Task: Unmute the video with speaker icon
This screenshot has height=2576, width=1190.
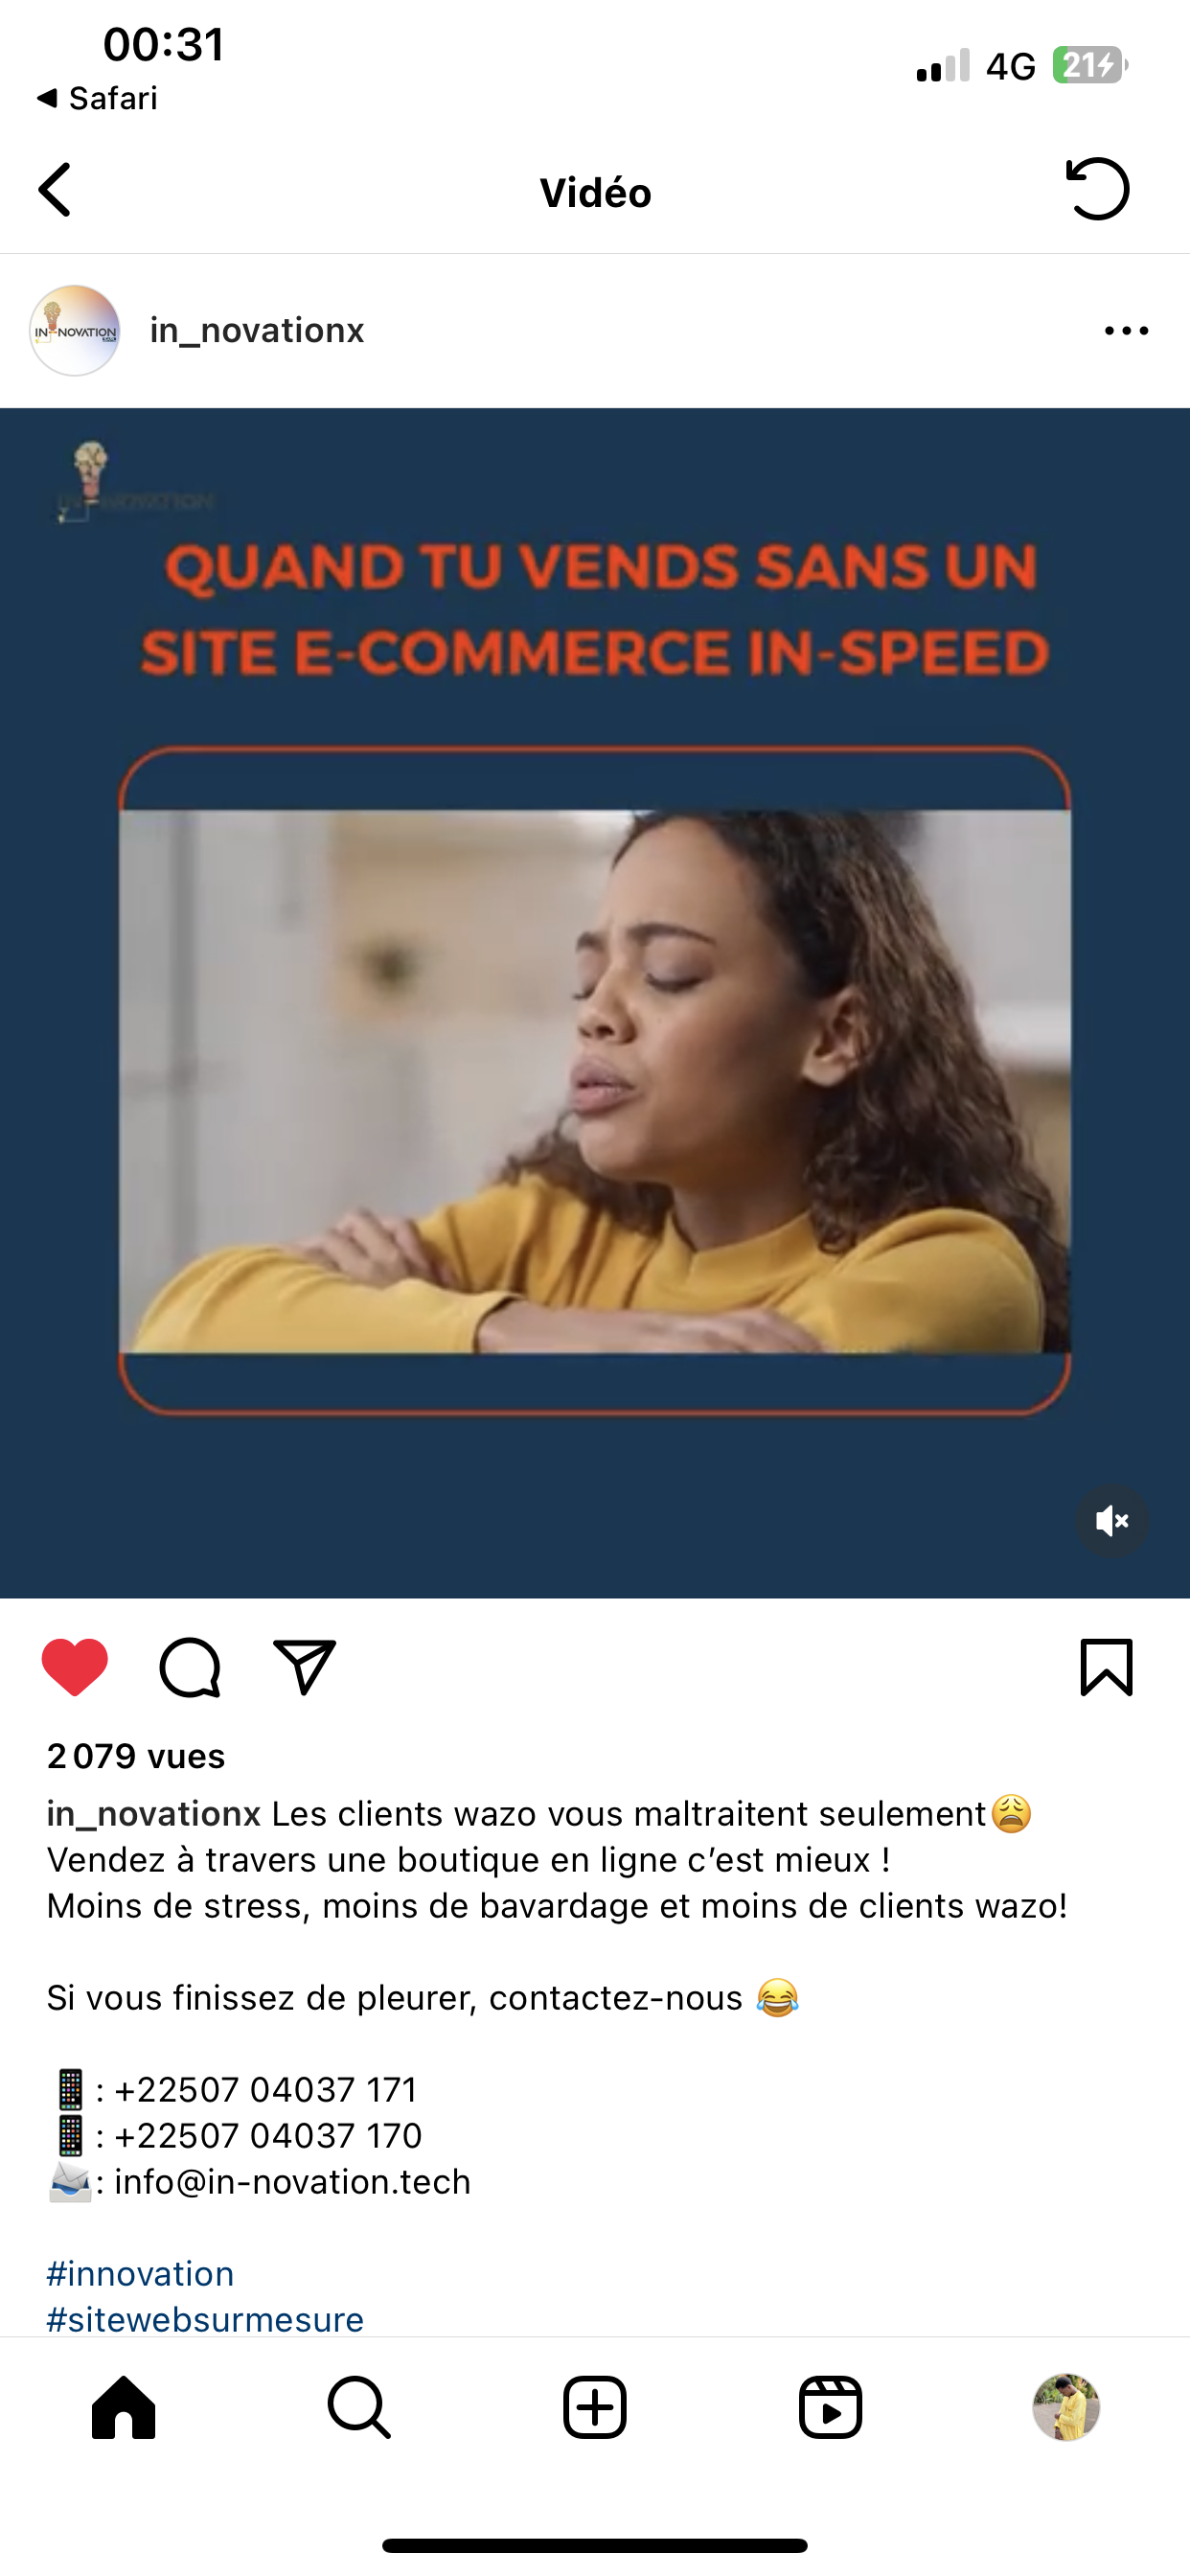Action: 1112,1521
